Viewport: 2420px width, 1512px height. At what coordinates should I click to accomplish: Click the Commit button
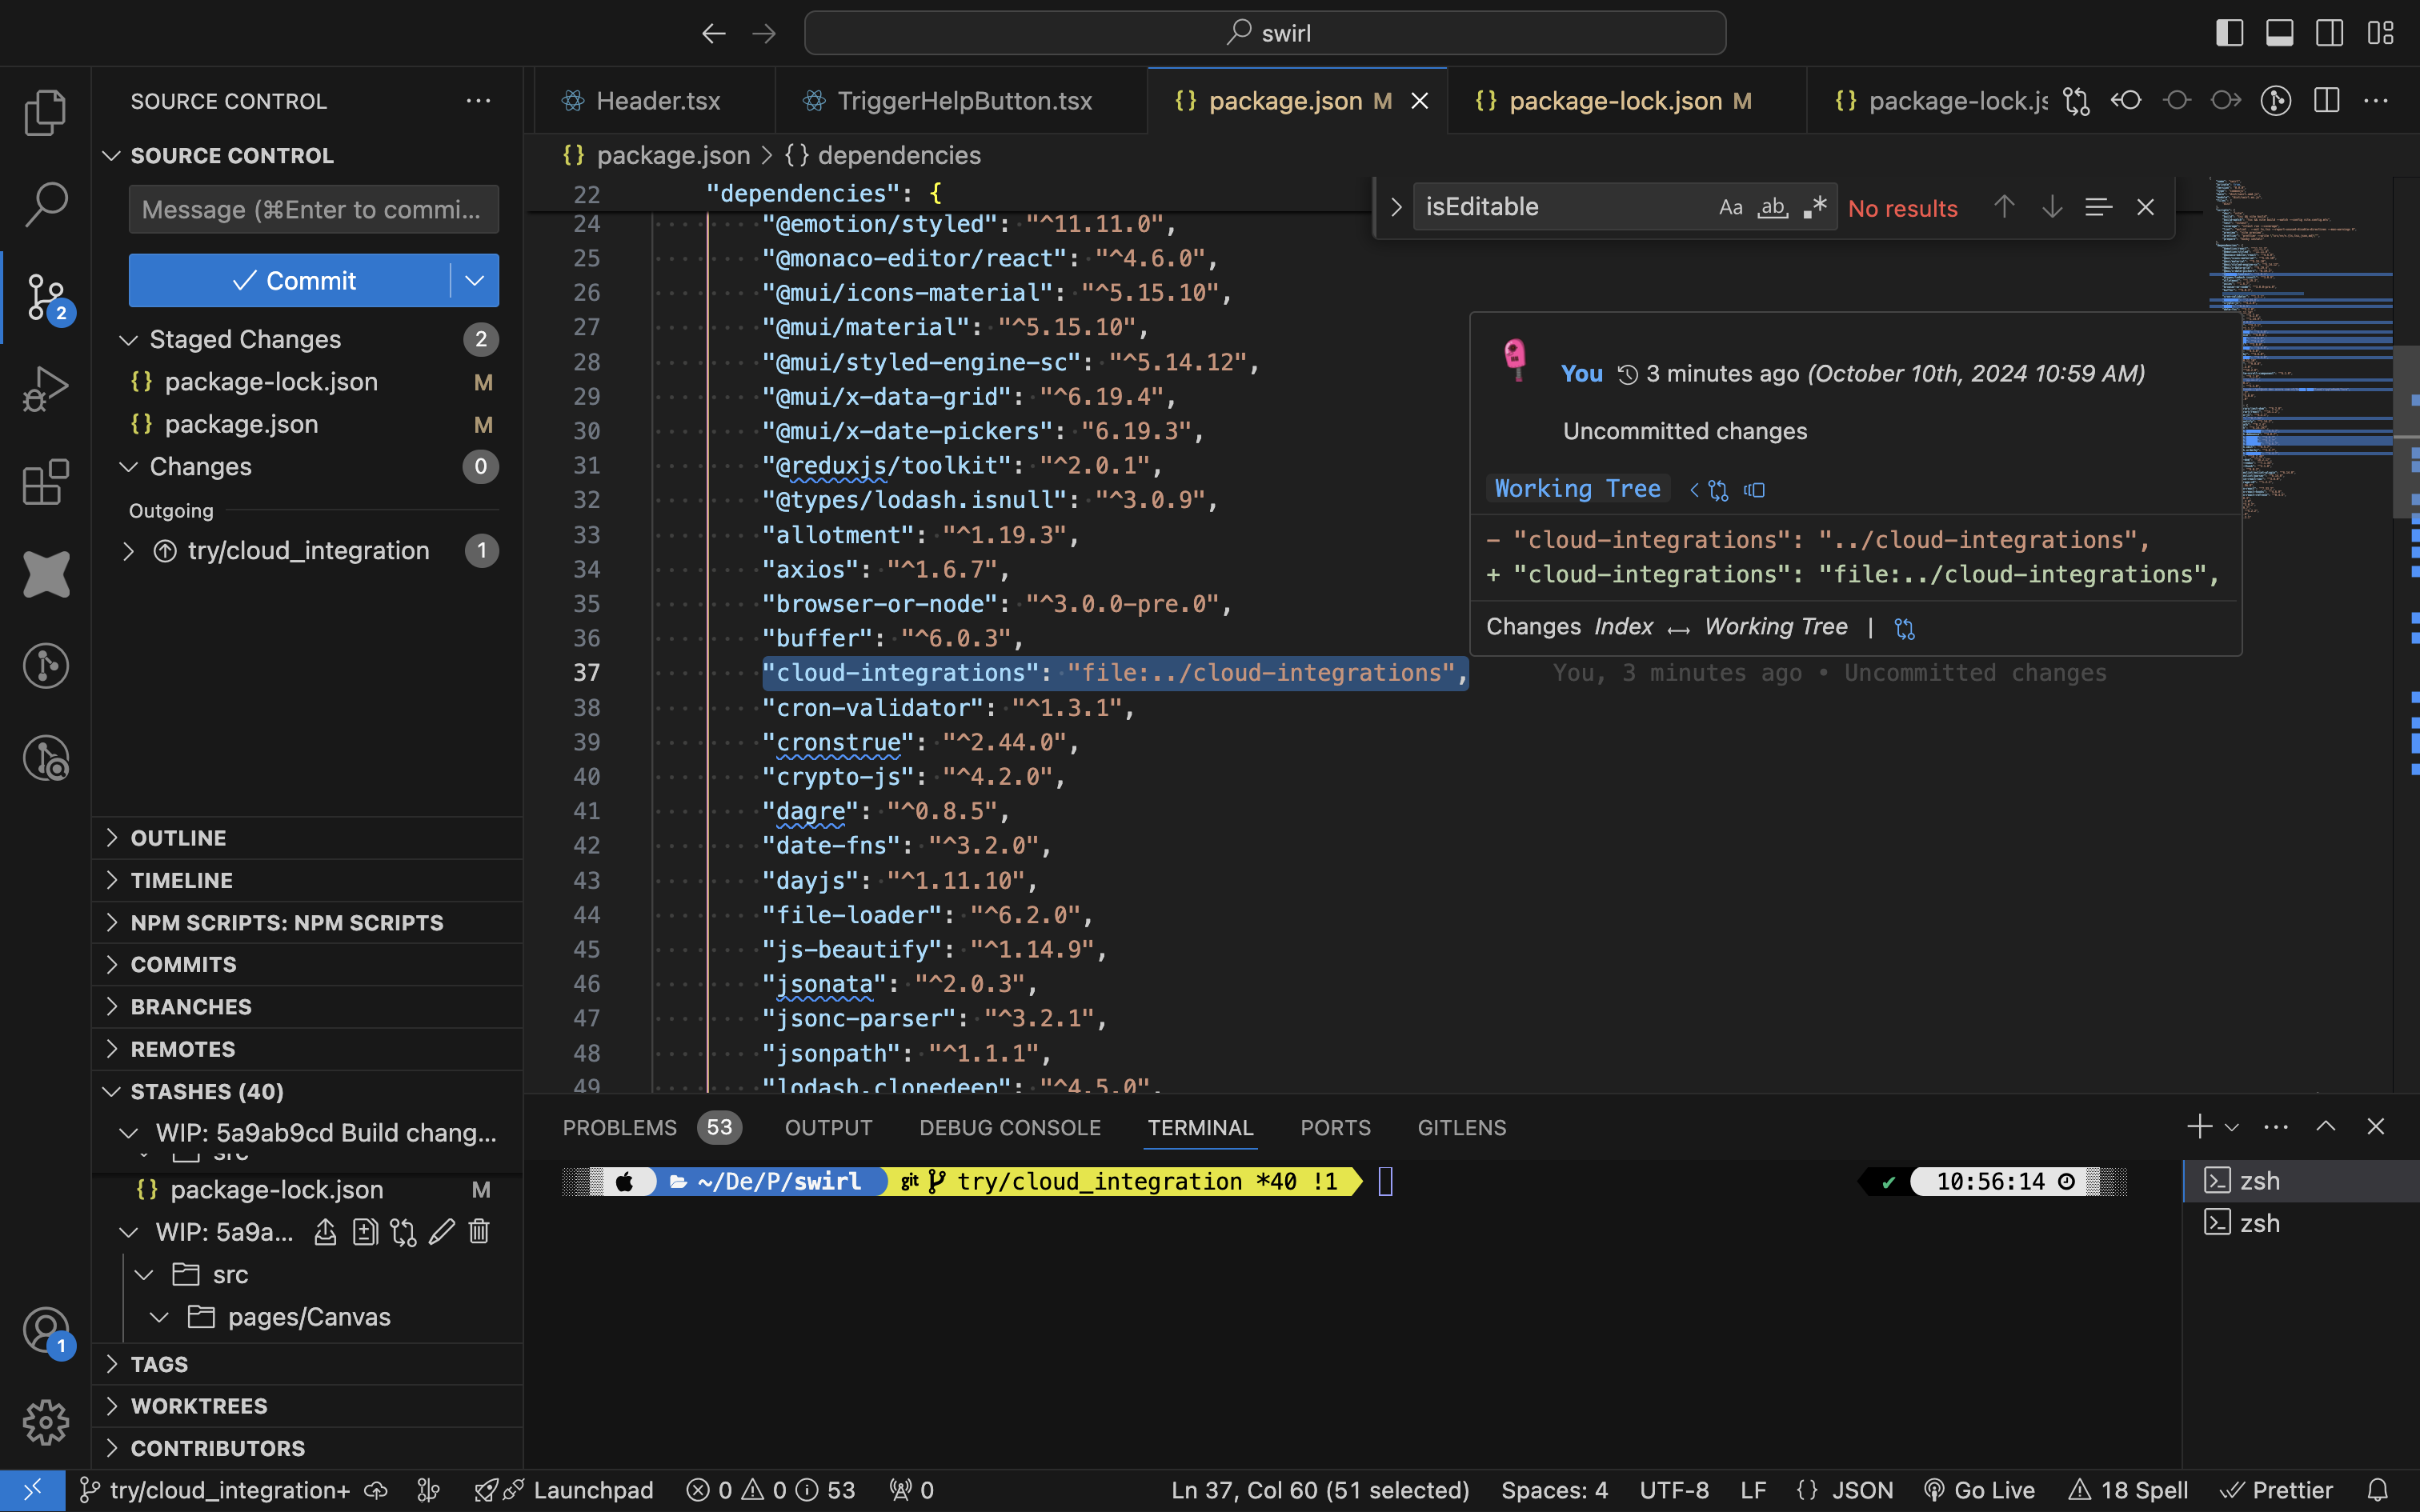290,281
